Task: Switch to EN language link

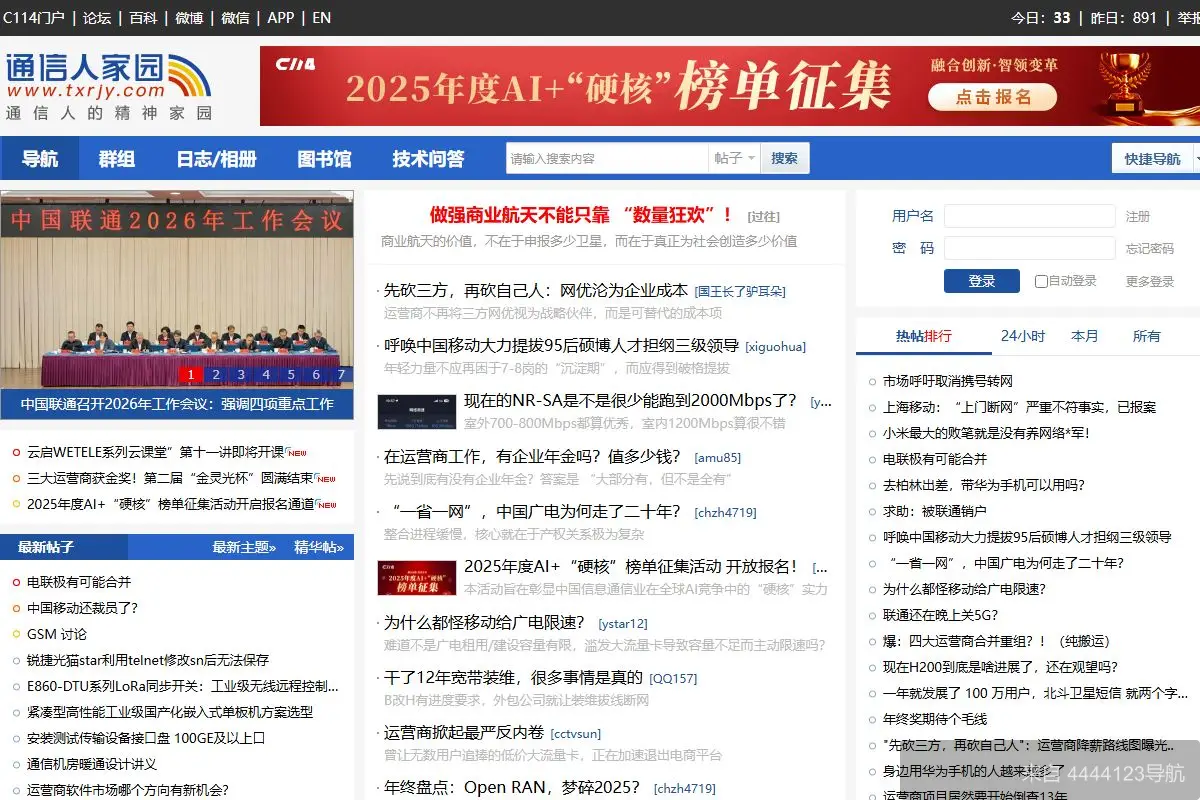Action: click(x=322, y=17)
